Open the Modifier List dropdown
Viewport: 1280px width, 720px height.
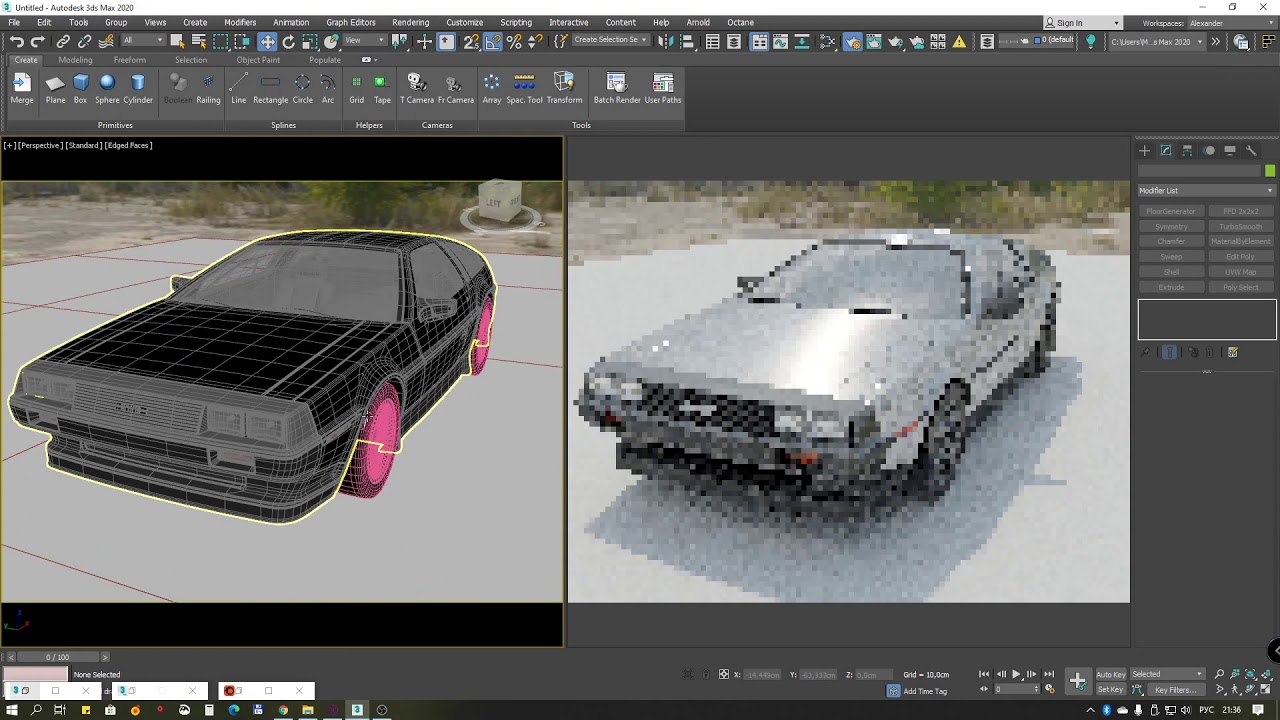coord(1207,190)
